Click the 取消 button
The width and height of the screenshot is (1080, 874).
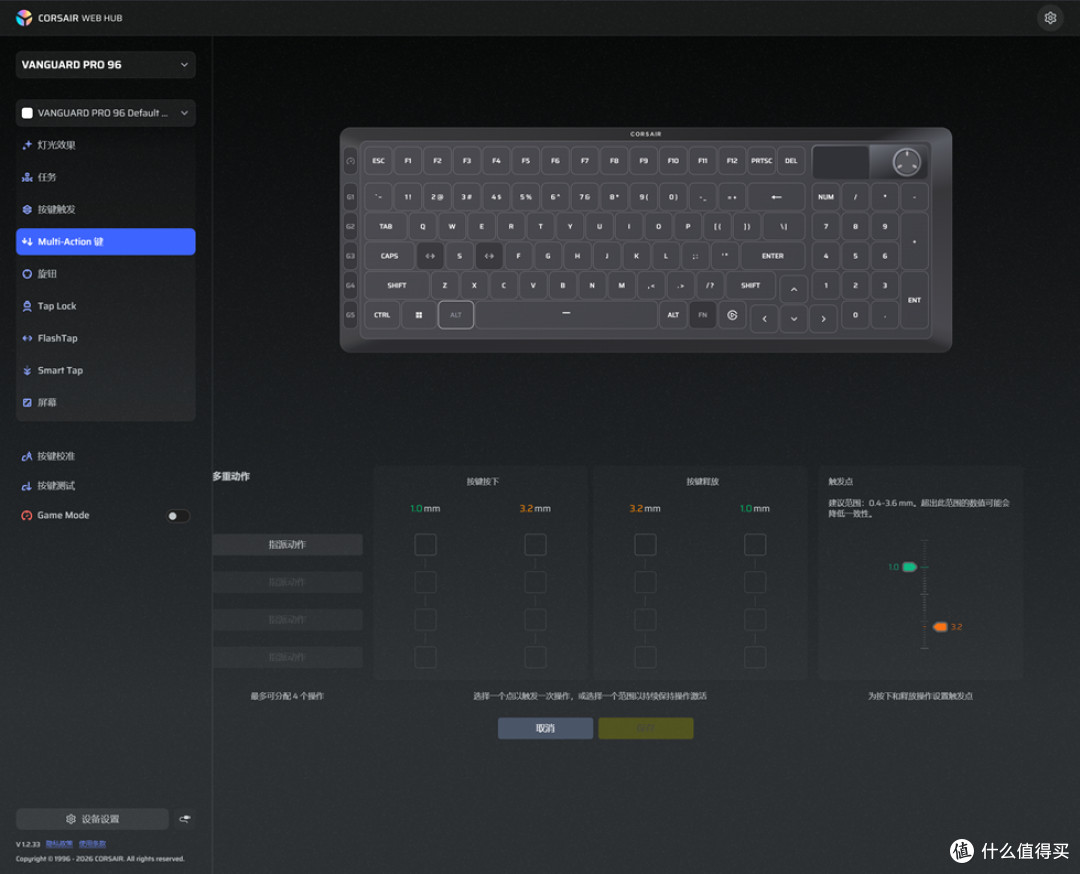(x=546, y=728)
